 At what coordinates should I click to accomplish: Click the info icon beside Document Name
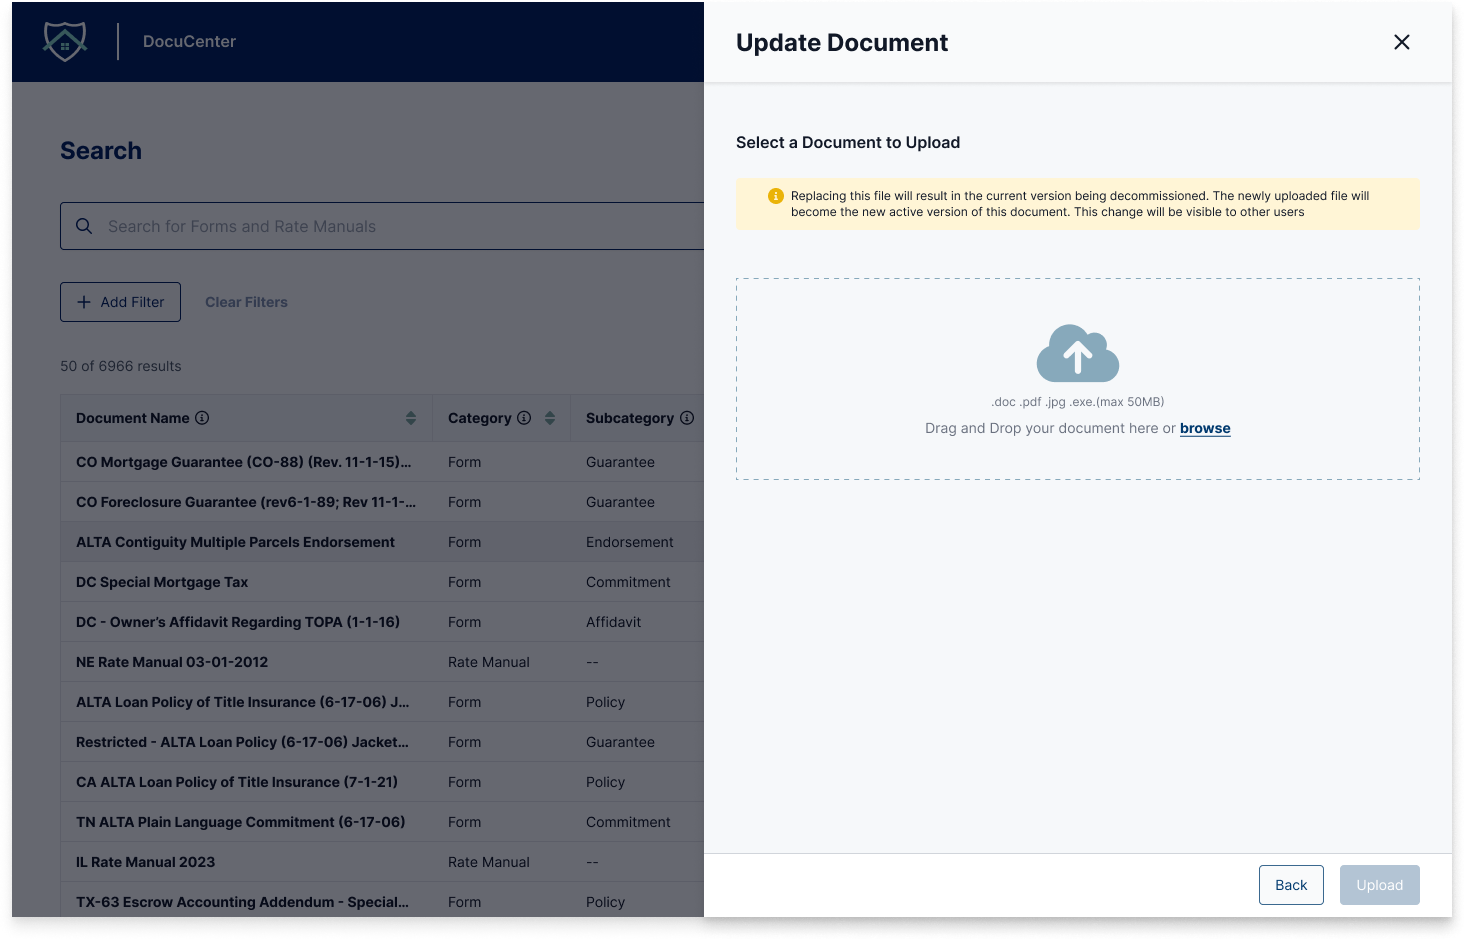(202, 418)
